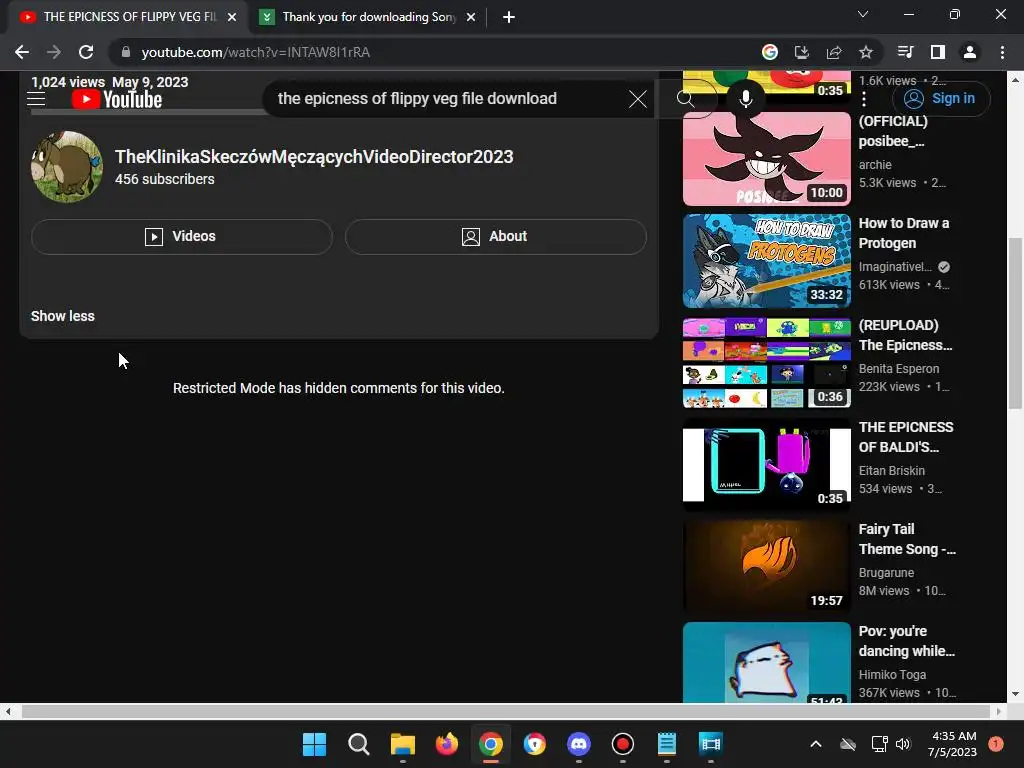Close THE EPICNESS OF FLIPPY tab

232,17
